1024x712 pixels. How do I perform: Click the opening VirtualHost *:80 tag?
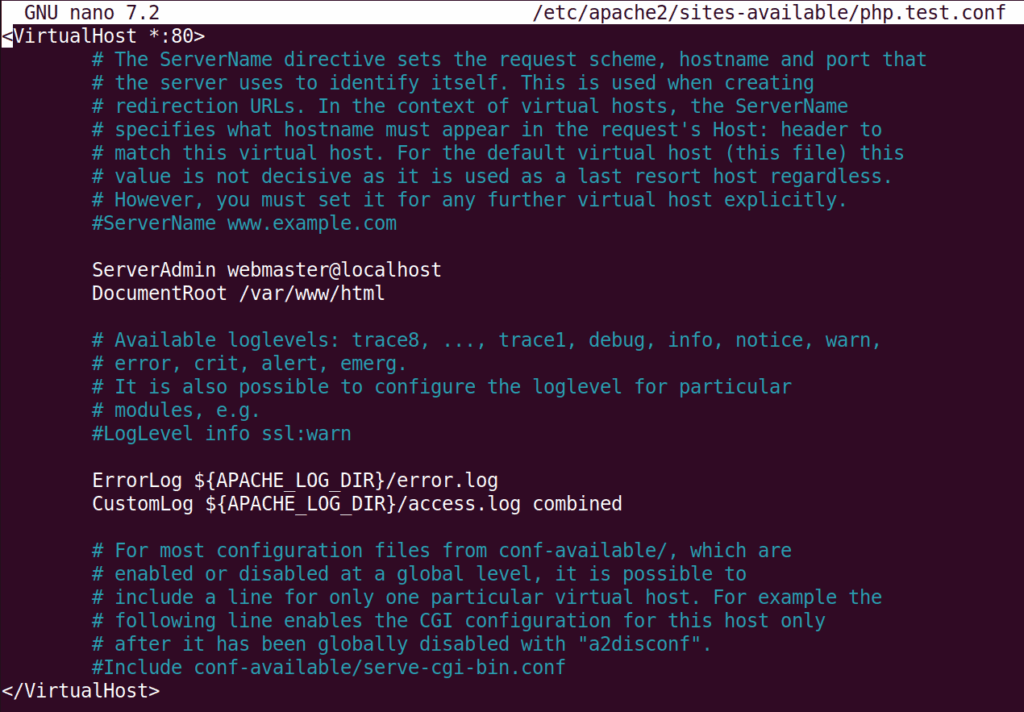[104, 36]
